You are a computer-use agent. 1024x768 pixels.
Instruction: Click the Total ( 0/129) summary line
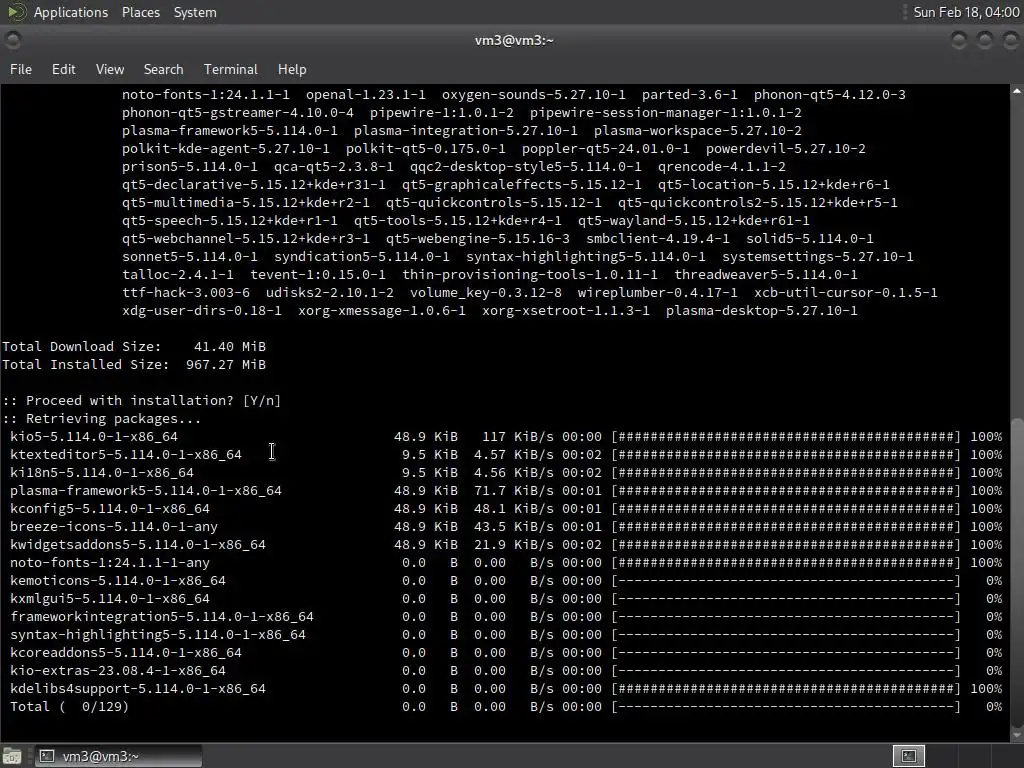(505, 707)
